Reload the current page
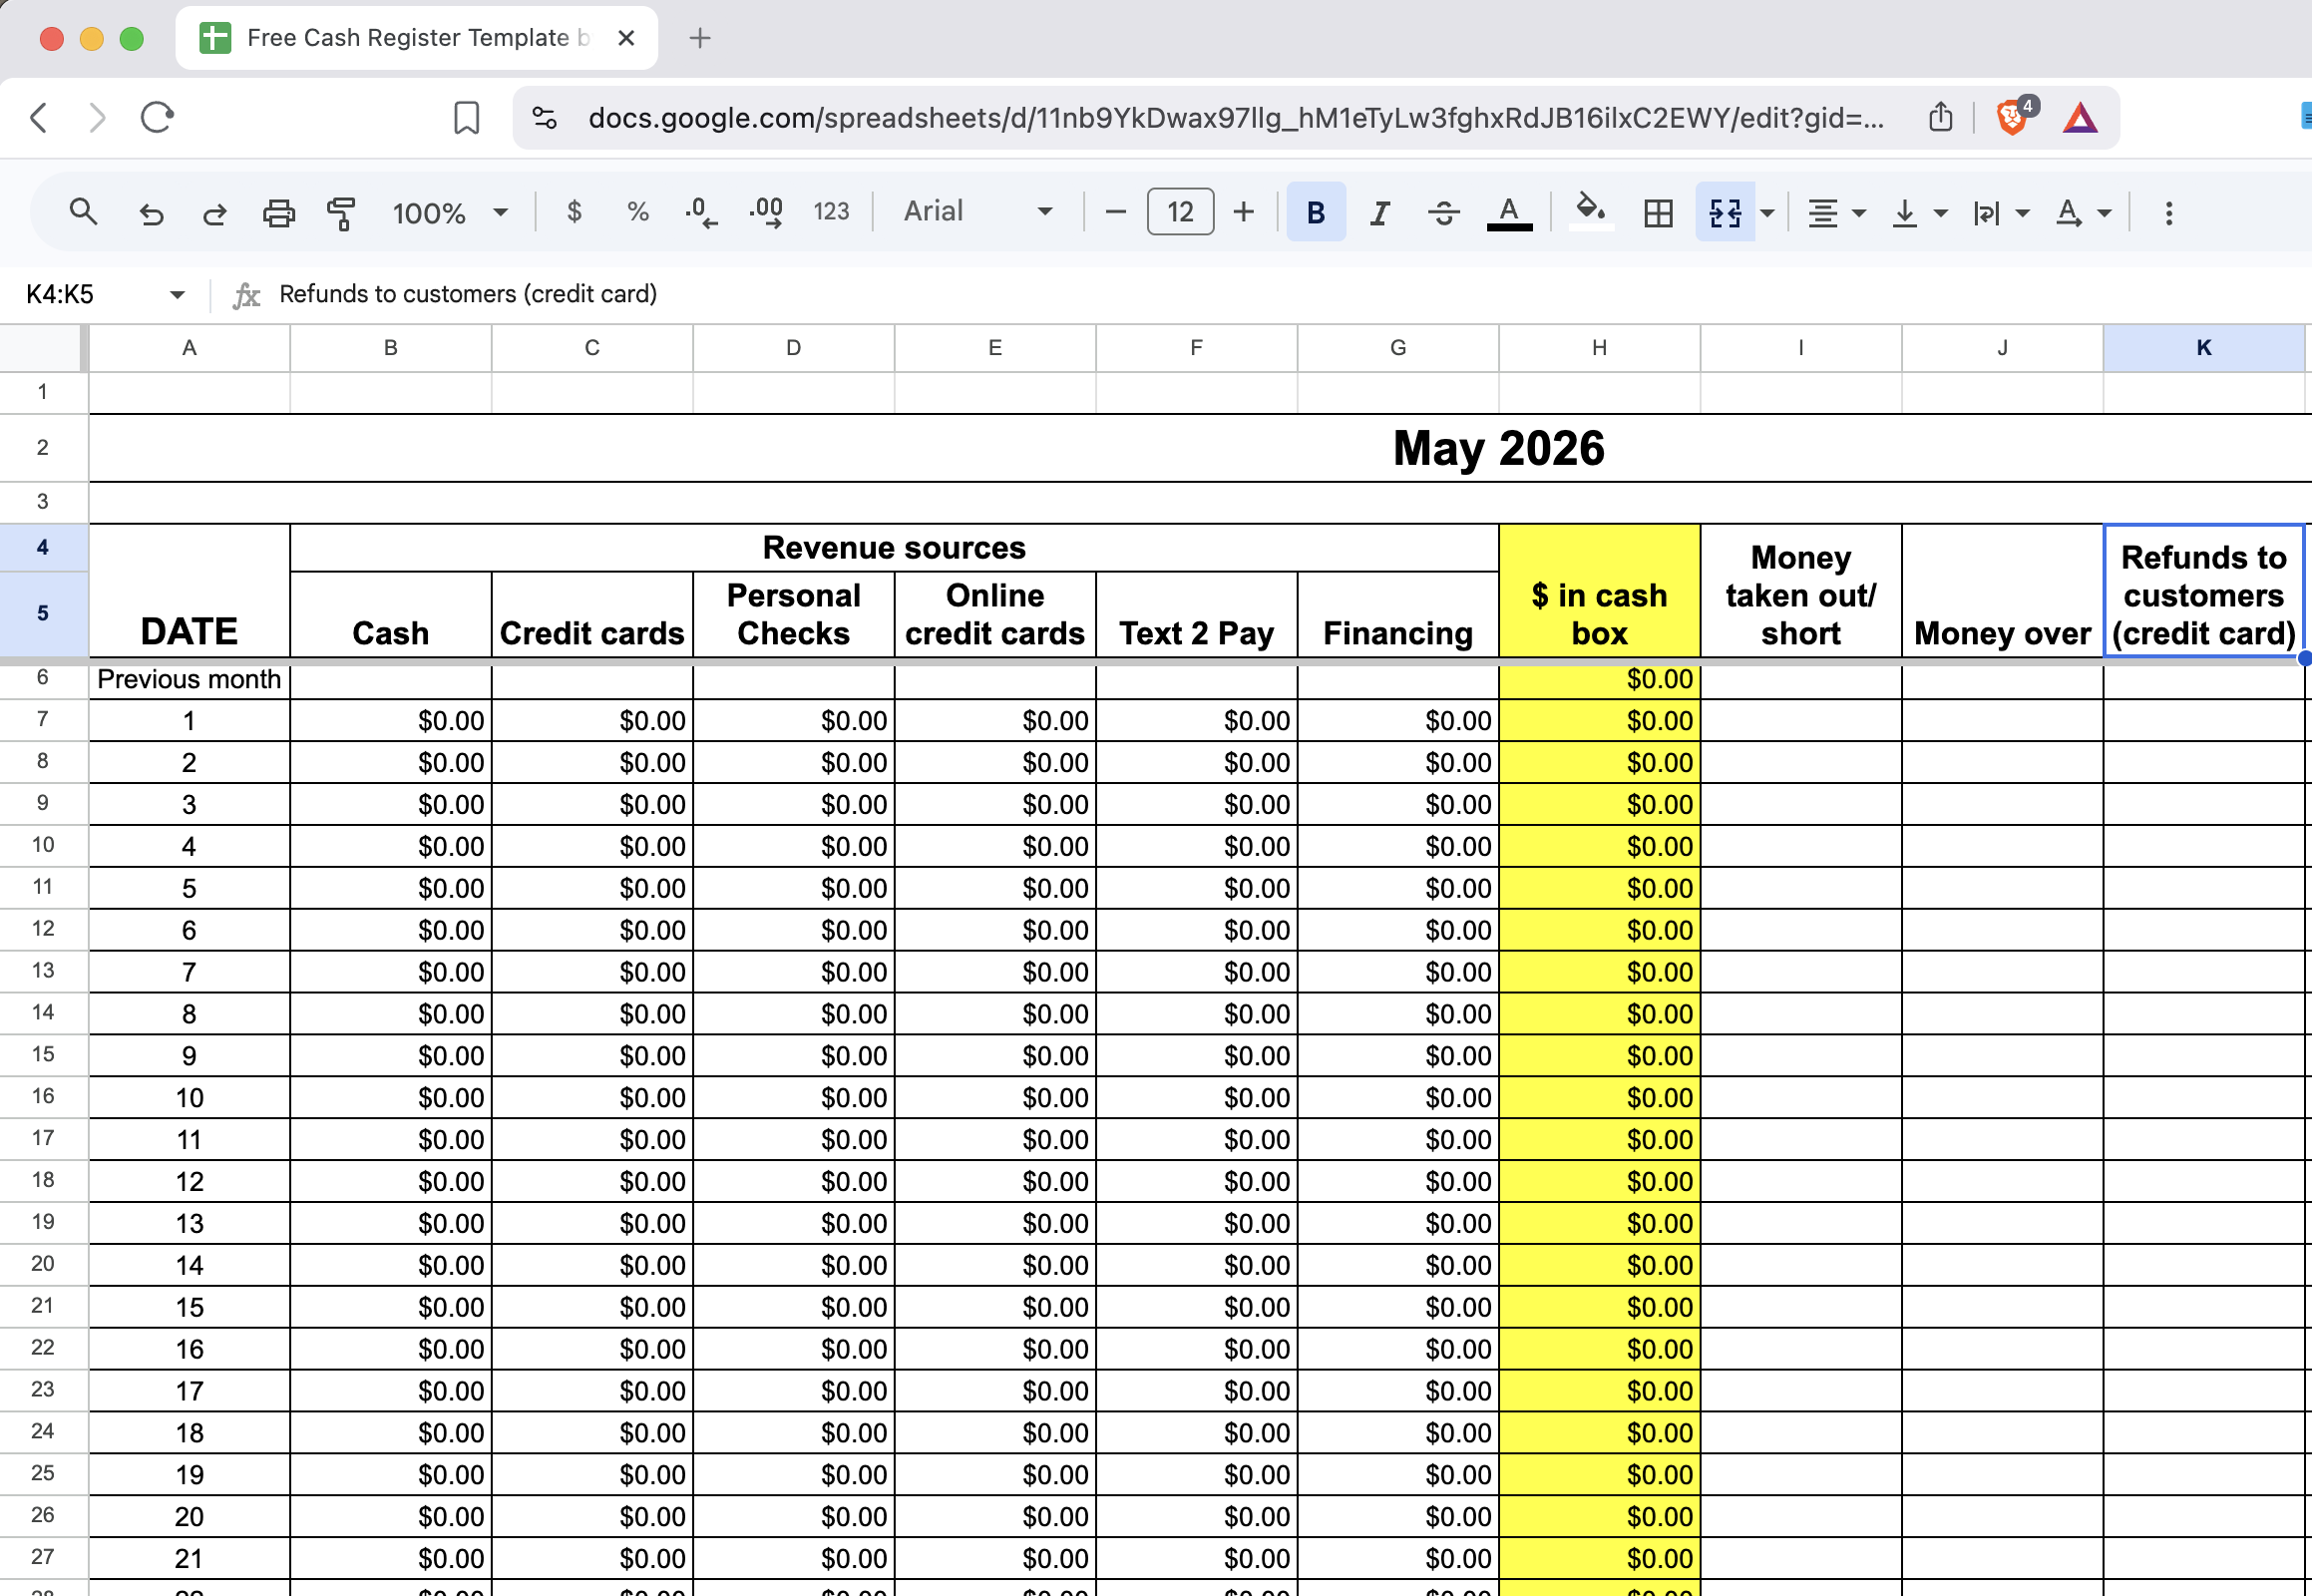 coord(157,118)
